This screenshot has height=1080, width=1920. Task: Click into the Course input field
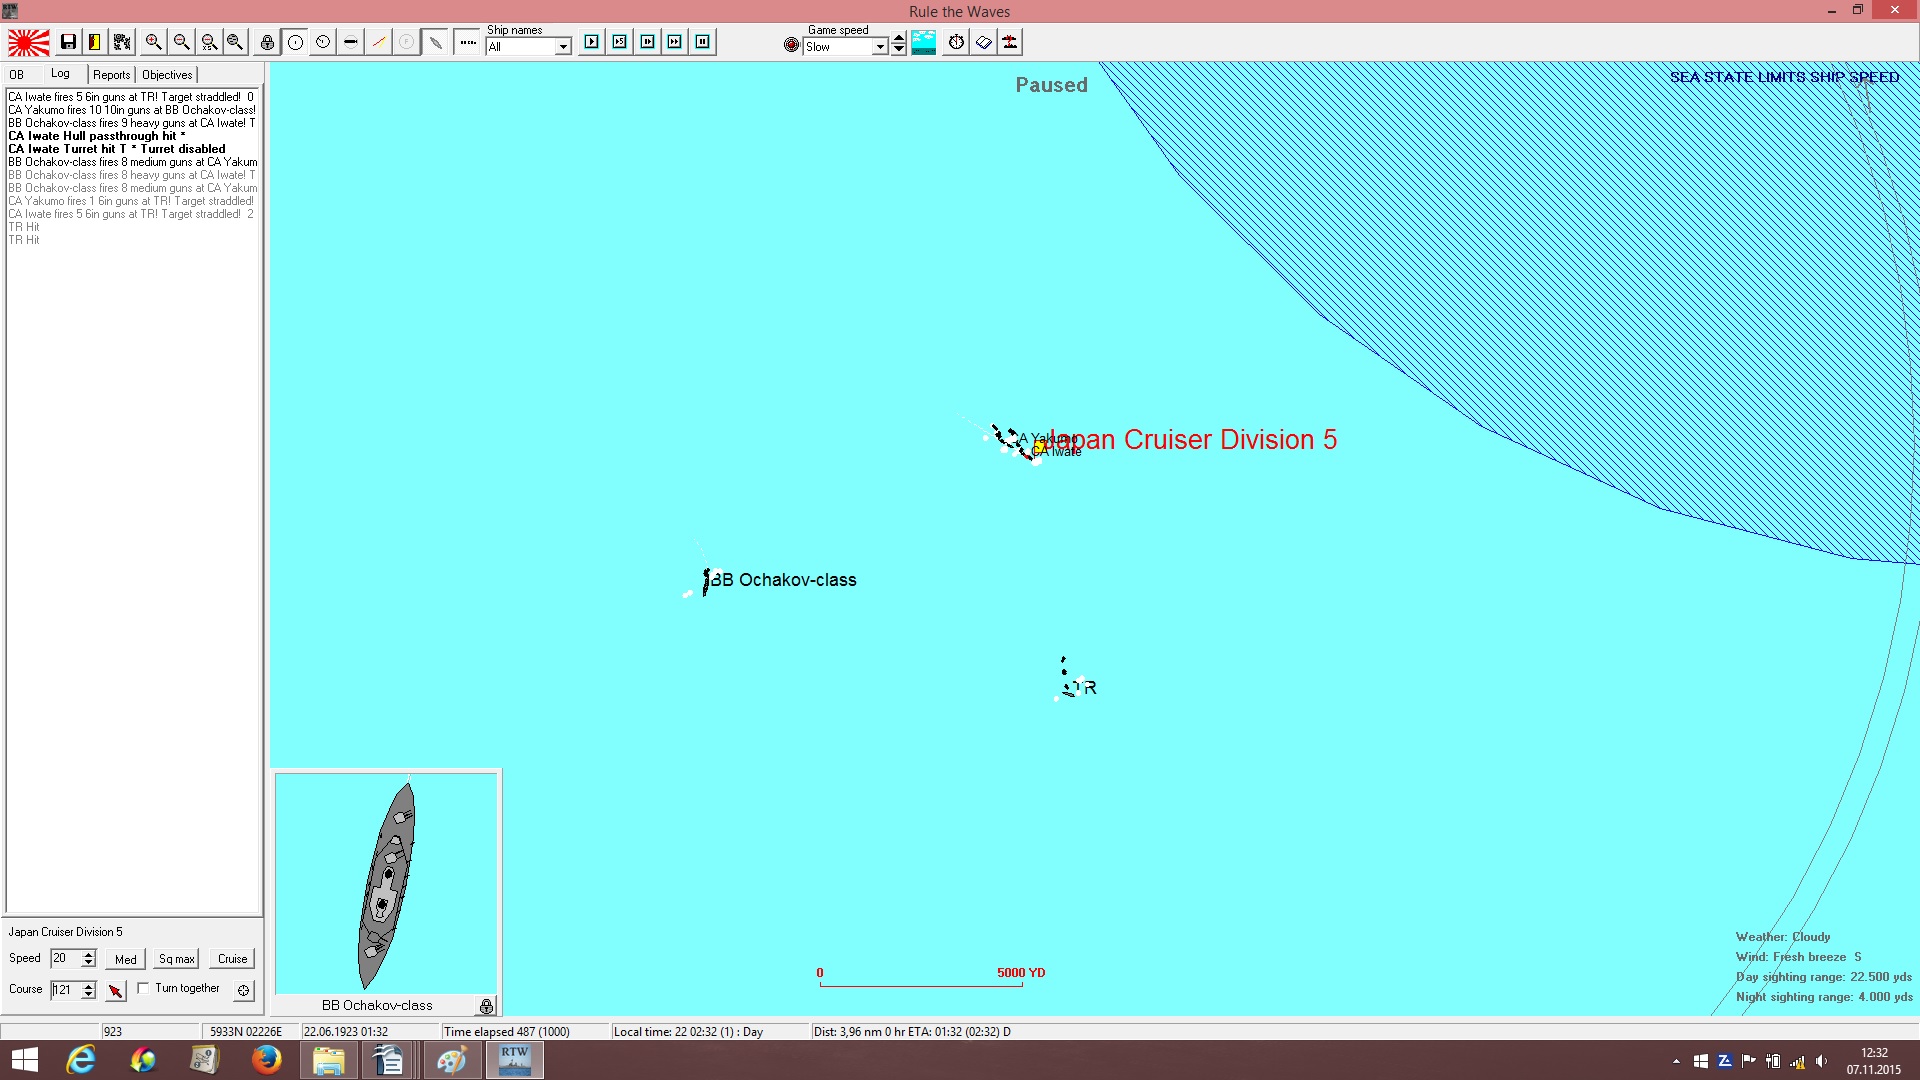(x=66, y=990)
